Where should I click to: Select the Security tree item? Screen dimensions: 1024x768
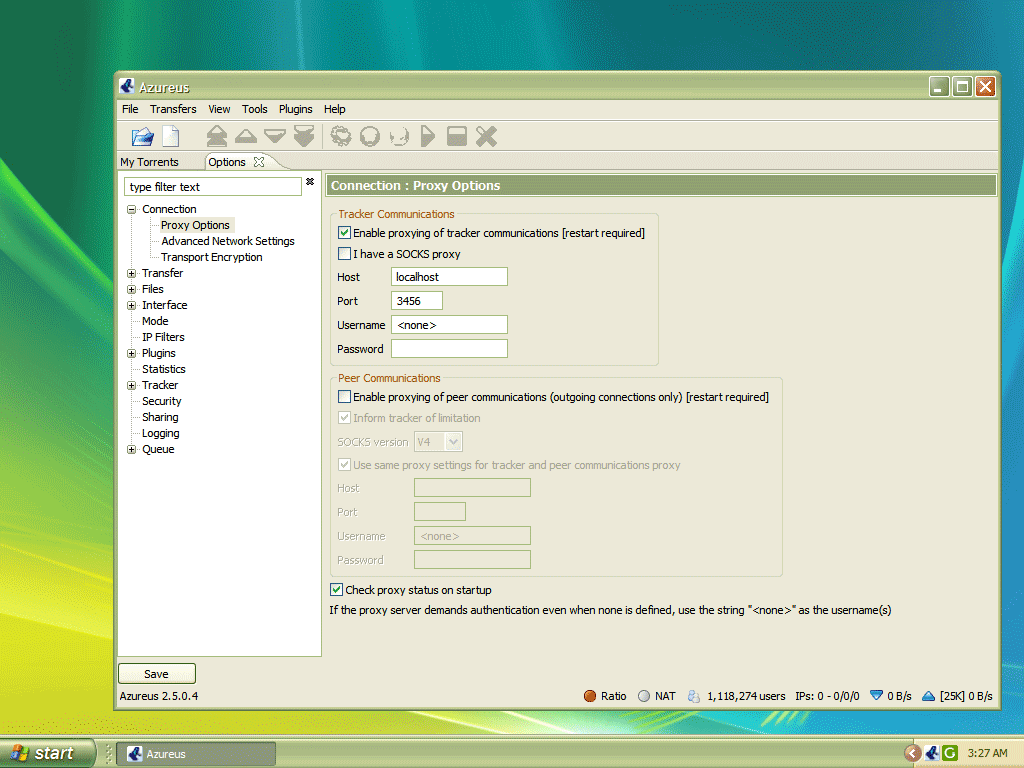161,401
